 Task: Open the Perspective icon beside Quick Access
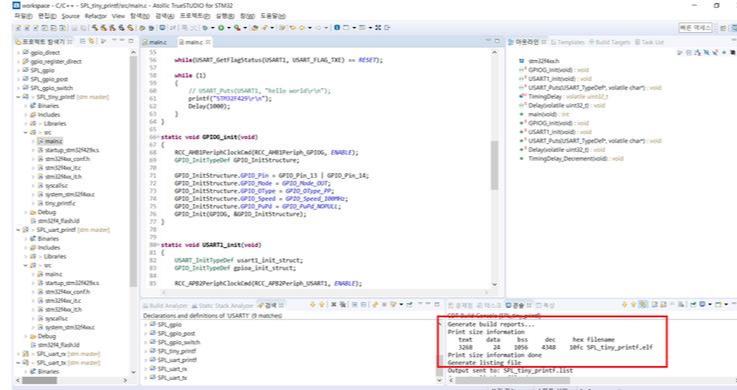tap(723, 28)
